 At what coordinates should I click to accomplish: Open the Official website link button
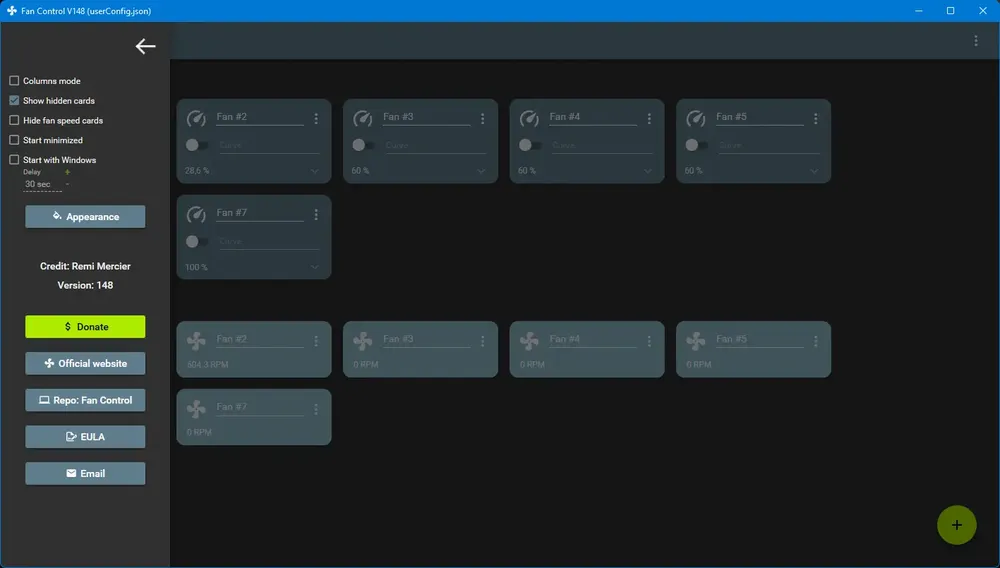(x=85, y=363)
